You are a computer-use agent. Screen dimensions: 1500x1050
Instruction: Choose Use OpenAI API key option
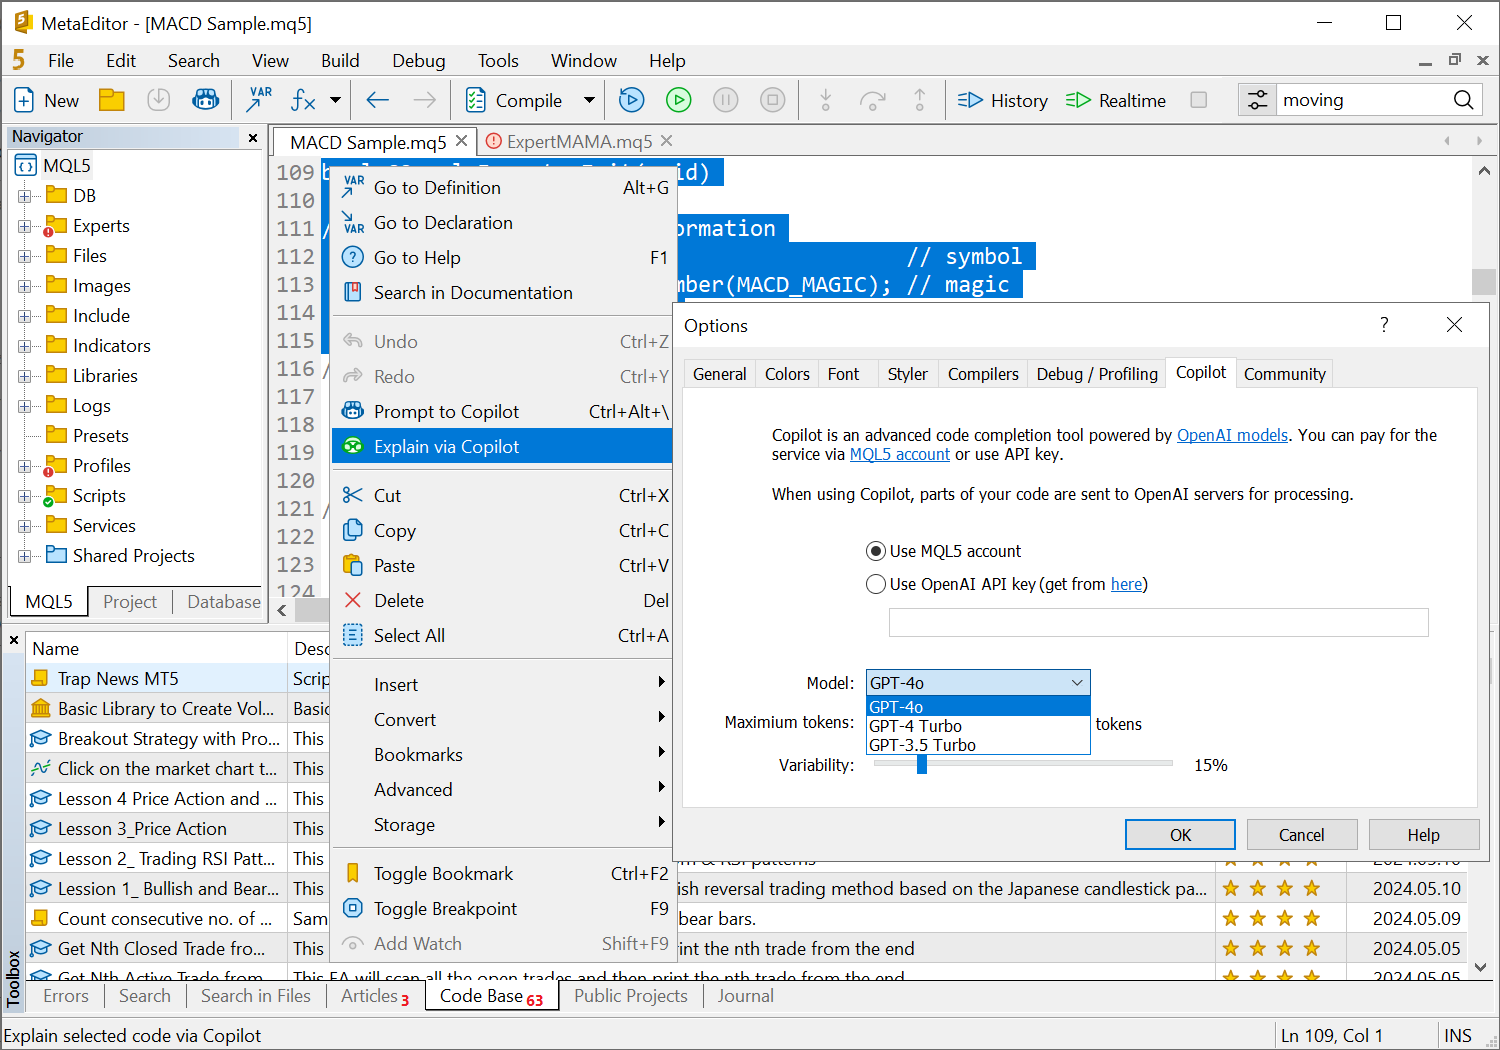876,584
